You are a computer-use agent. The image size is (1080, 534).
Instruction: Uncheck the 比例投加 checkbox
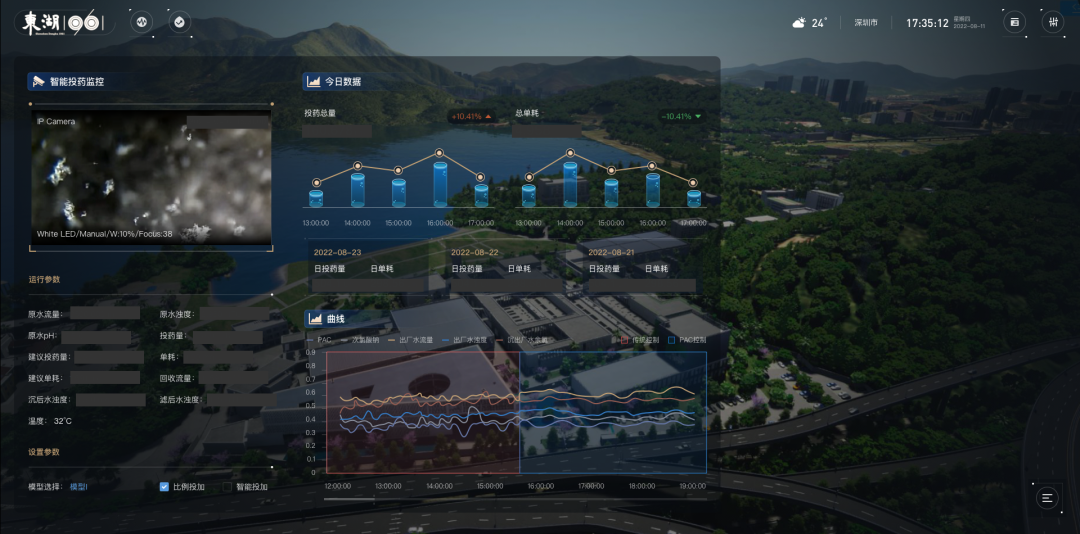point(164,487)
